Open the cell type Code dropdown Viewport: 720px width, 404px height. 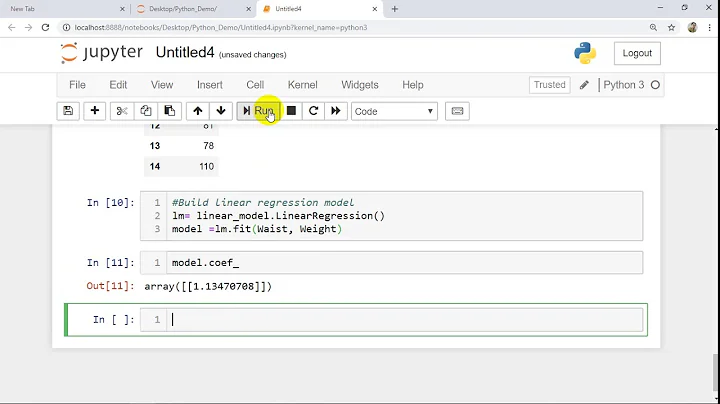394,111
